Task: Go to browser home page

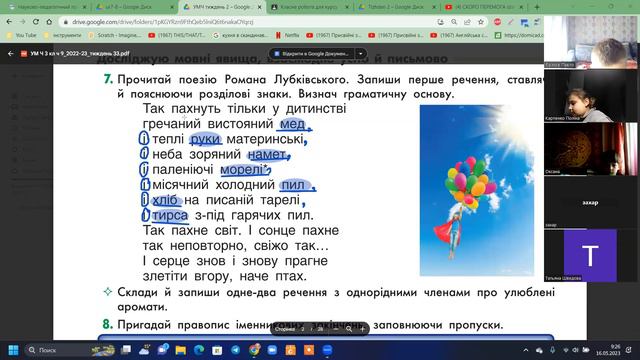Action: pyautogui.click(x=49, y=22)
